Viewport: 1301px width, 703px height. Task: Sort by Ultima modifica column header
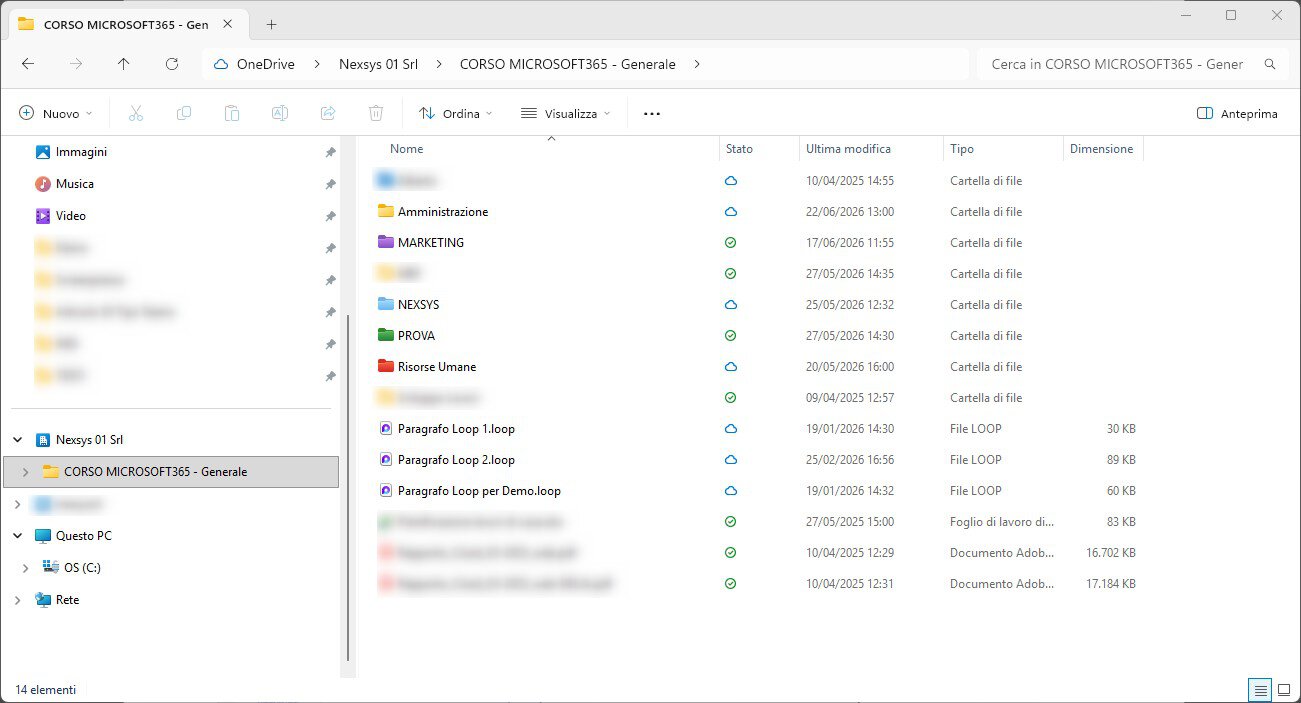(x=848, y=149)
